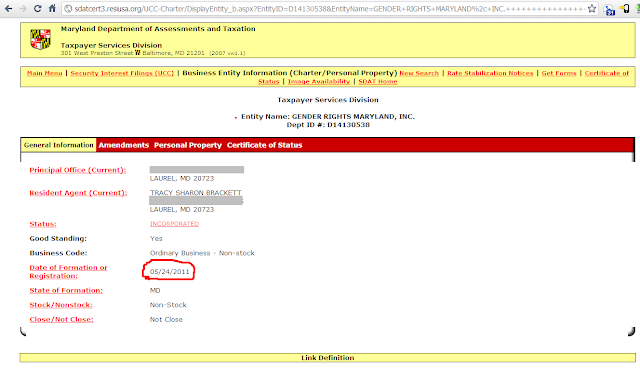Open Rate Stabilization Notices link
640x368 pixels.
(490, 73)
